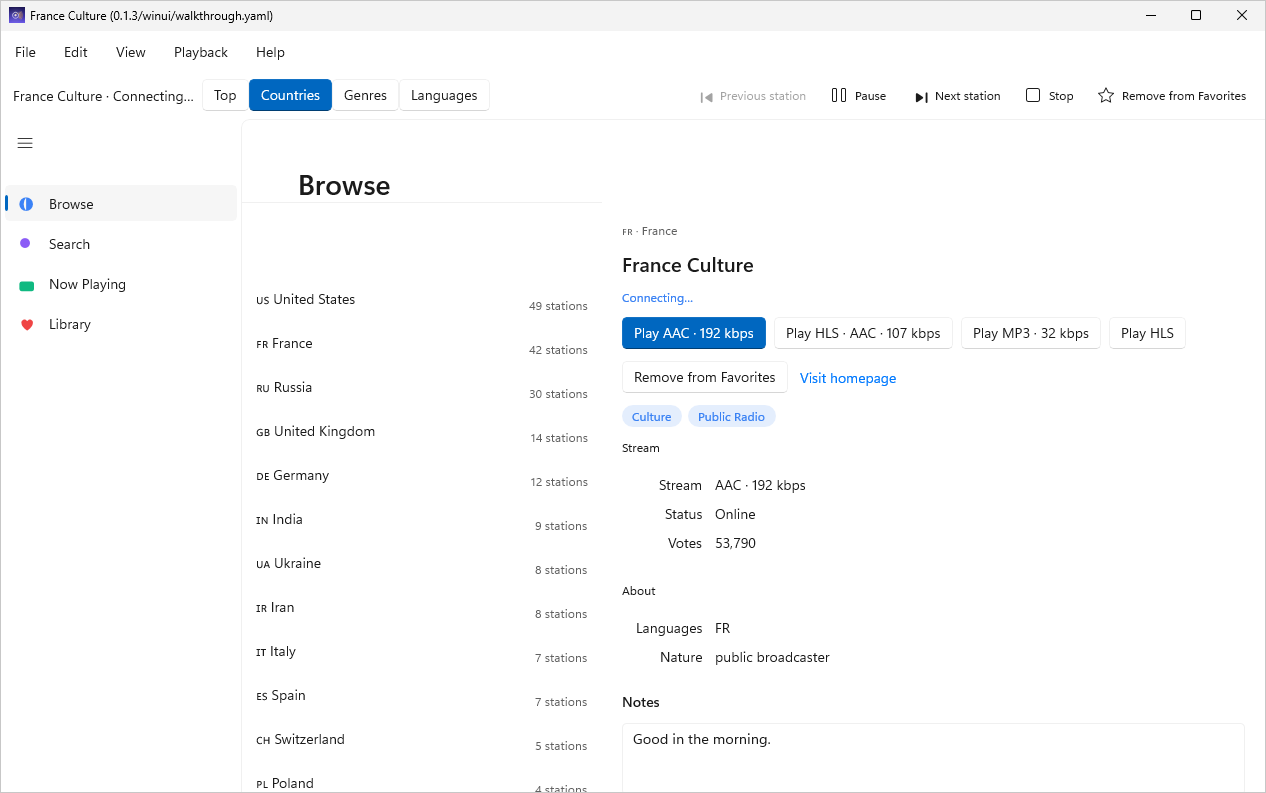
Task: Click the green Now Playing icon
Action: point(26,285)
